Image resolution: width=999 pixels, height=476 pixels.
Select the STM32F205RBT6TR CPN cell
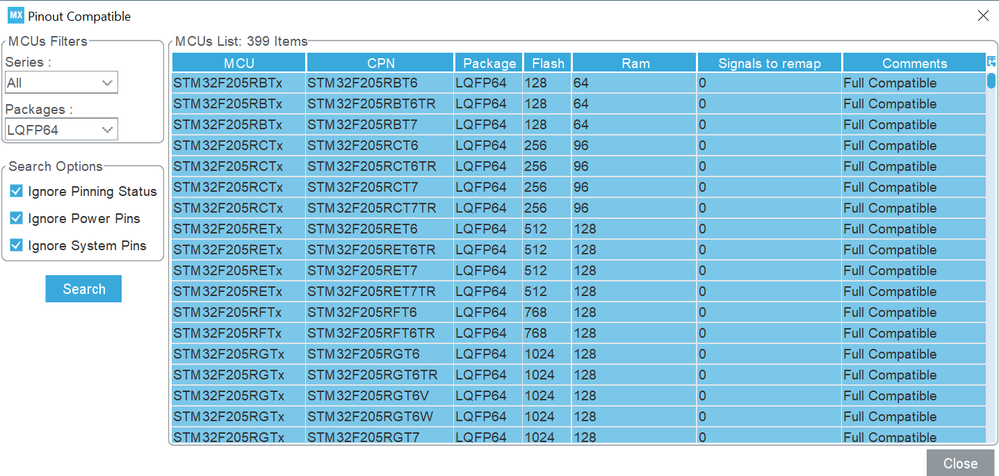[x=380, y=104]
